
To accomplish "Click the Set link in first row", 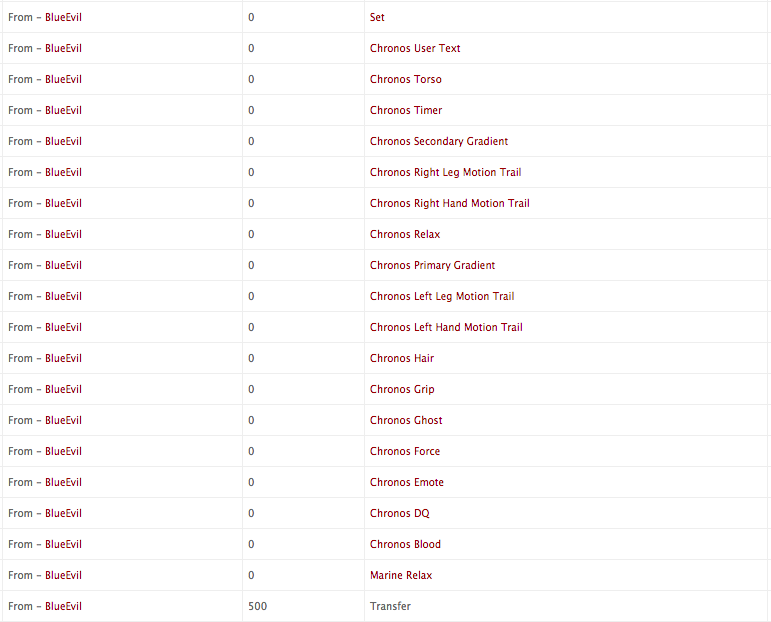I will [377, 17].
